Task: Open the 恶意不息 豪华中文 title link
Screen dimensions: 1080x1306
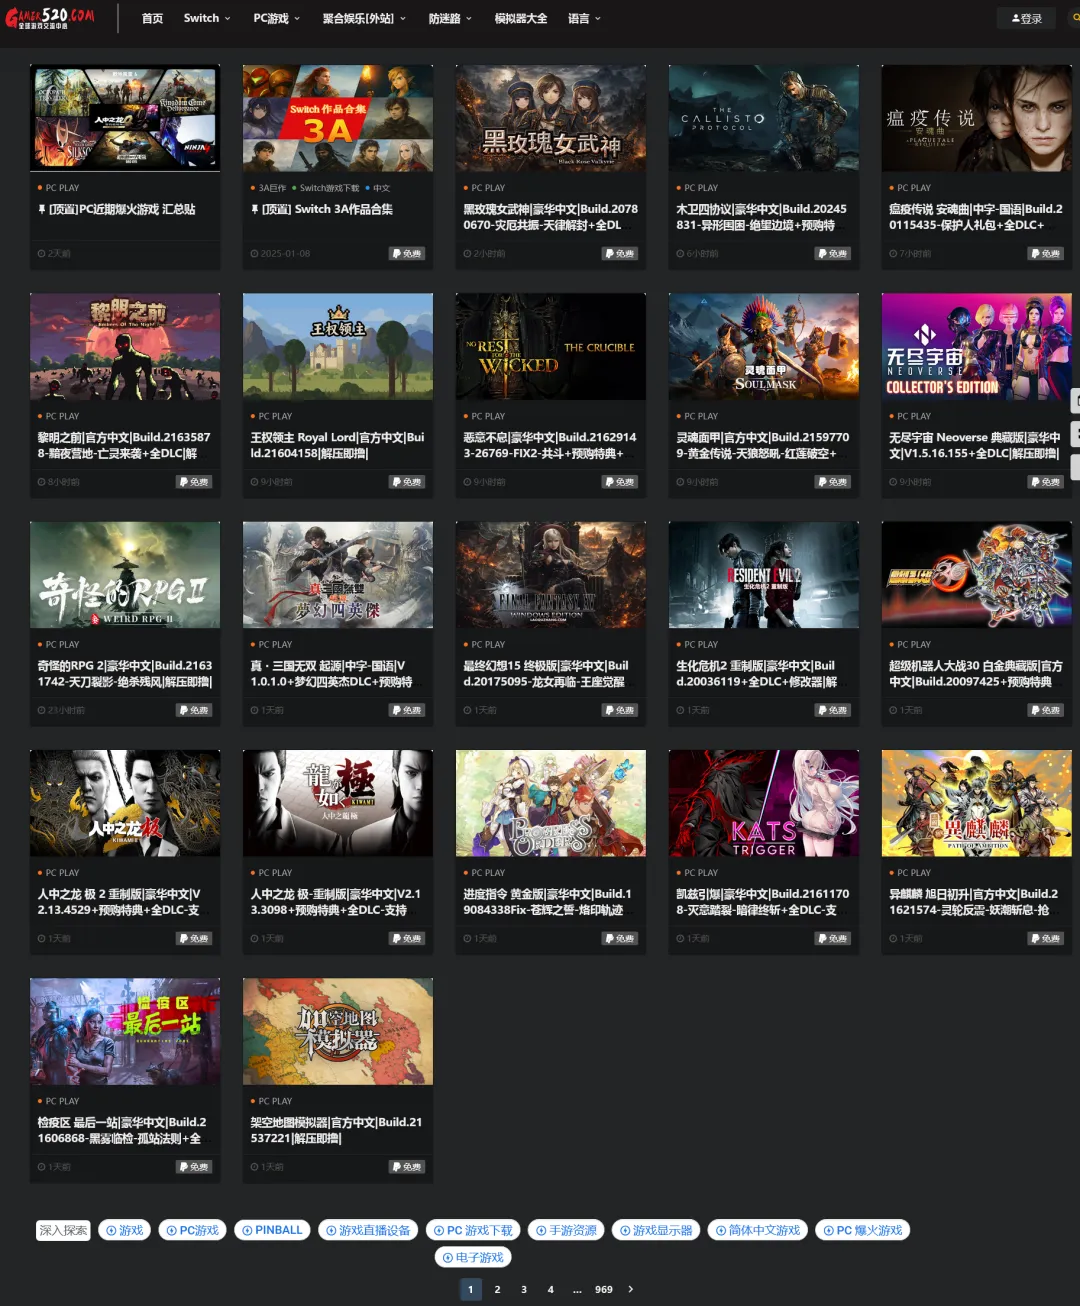Action: click(551, 445)
